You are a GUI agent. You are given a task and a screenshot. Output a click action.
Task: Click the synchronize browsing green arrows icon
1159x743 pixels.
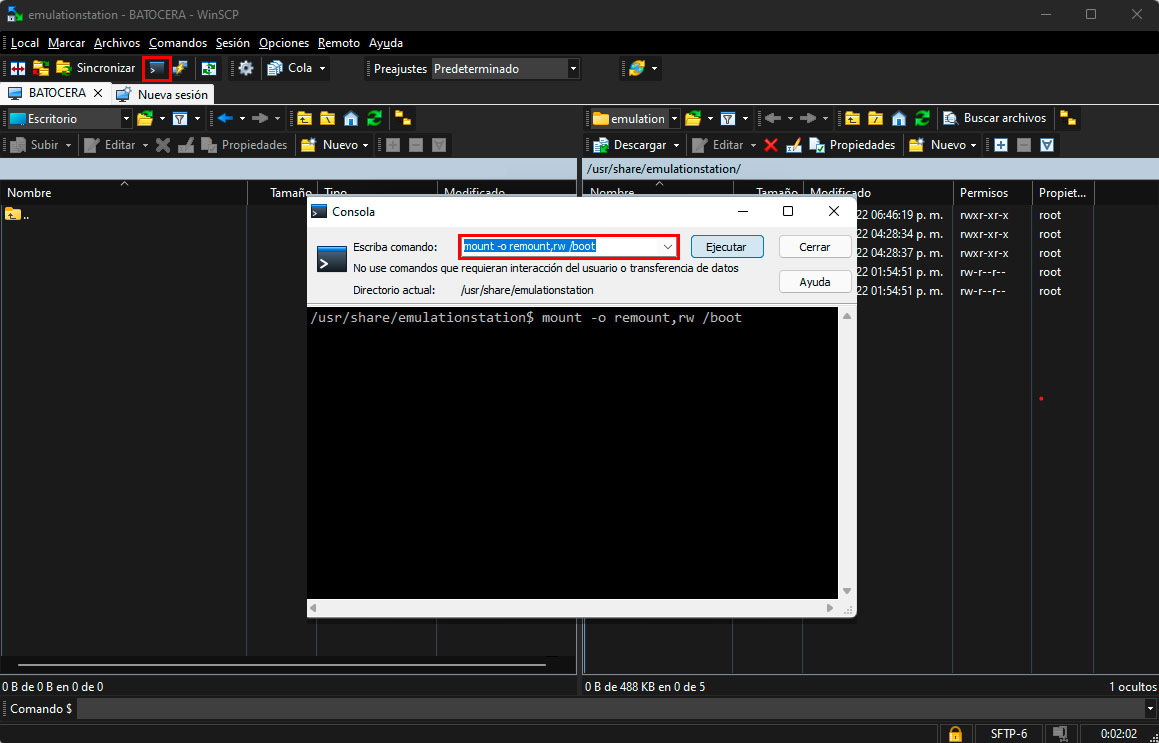coord(209,68)
